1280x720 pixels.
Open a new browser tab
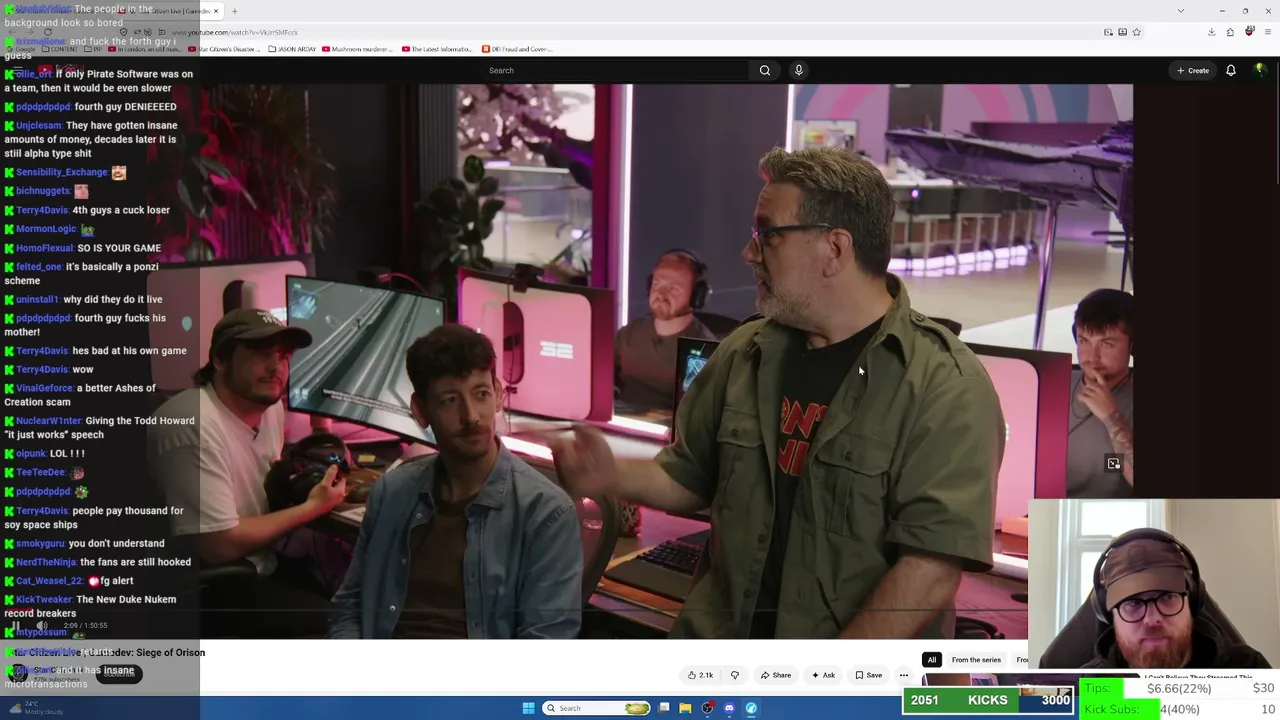click(x=234, y=11)
